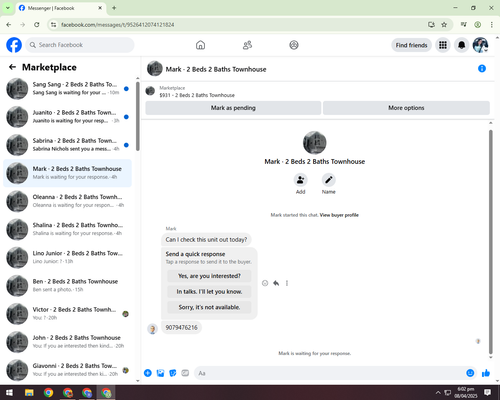
Task: Open emoji picker in message box
Action: 470,373
